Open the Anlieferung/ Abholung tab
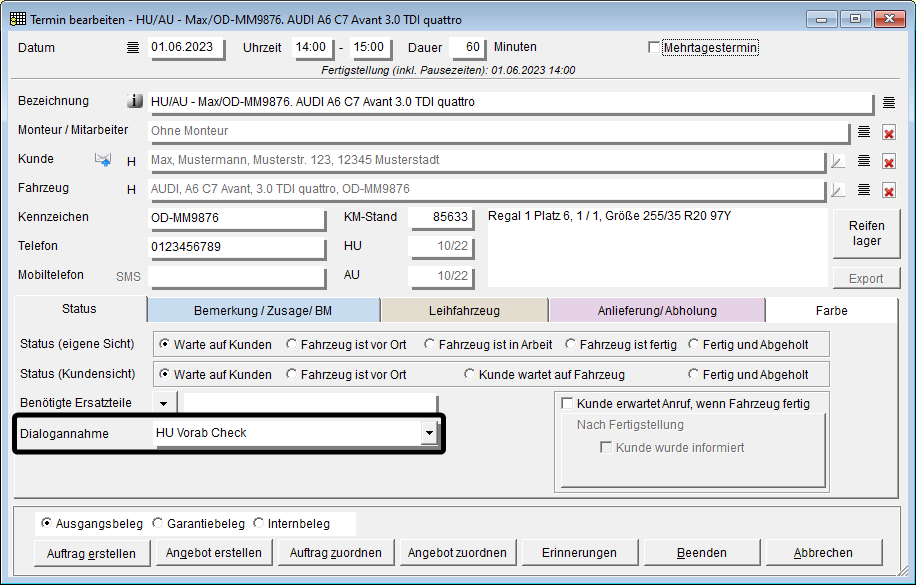 pos(657,310)
